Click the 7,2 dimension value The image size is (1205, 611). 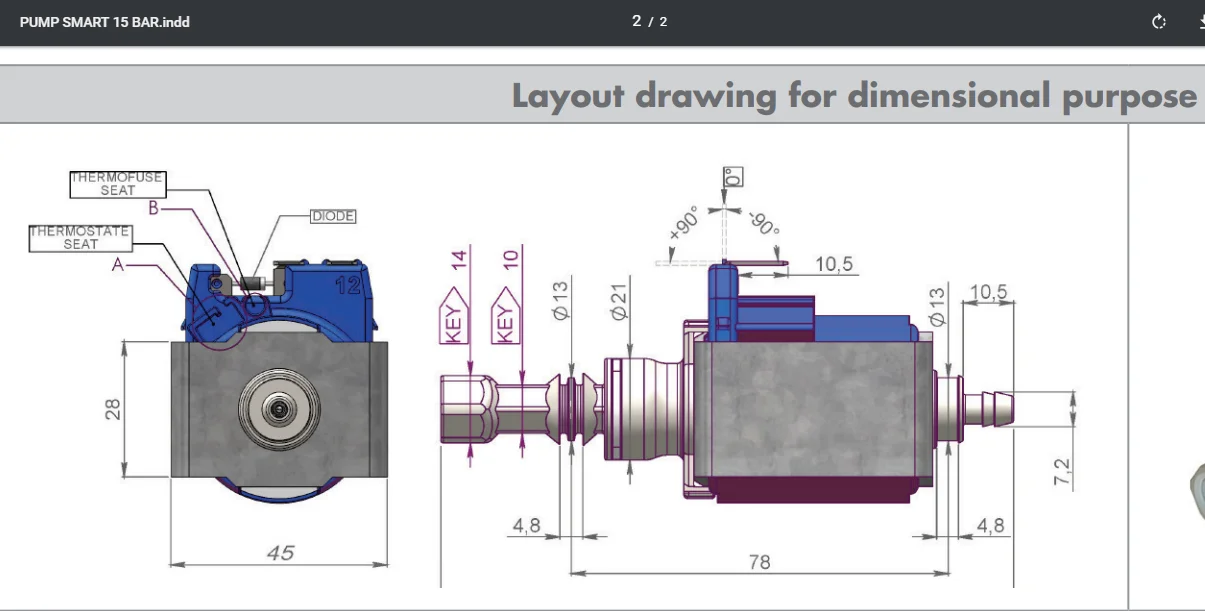click(1061, 473)
